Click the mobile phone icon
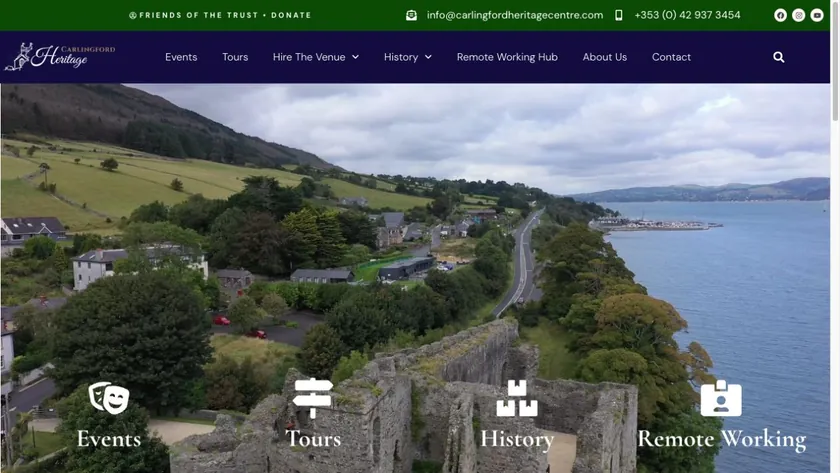The width and height of the screenshot is (840, 473). pos(618,15)
